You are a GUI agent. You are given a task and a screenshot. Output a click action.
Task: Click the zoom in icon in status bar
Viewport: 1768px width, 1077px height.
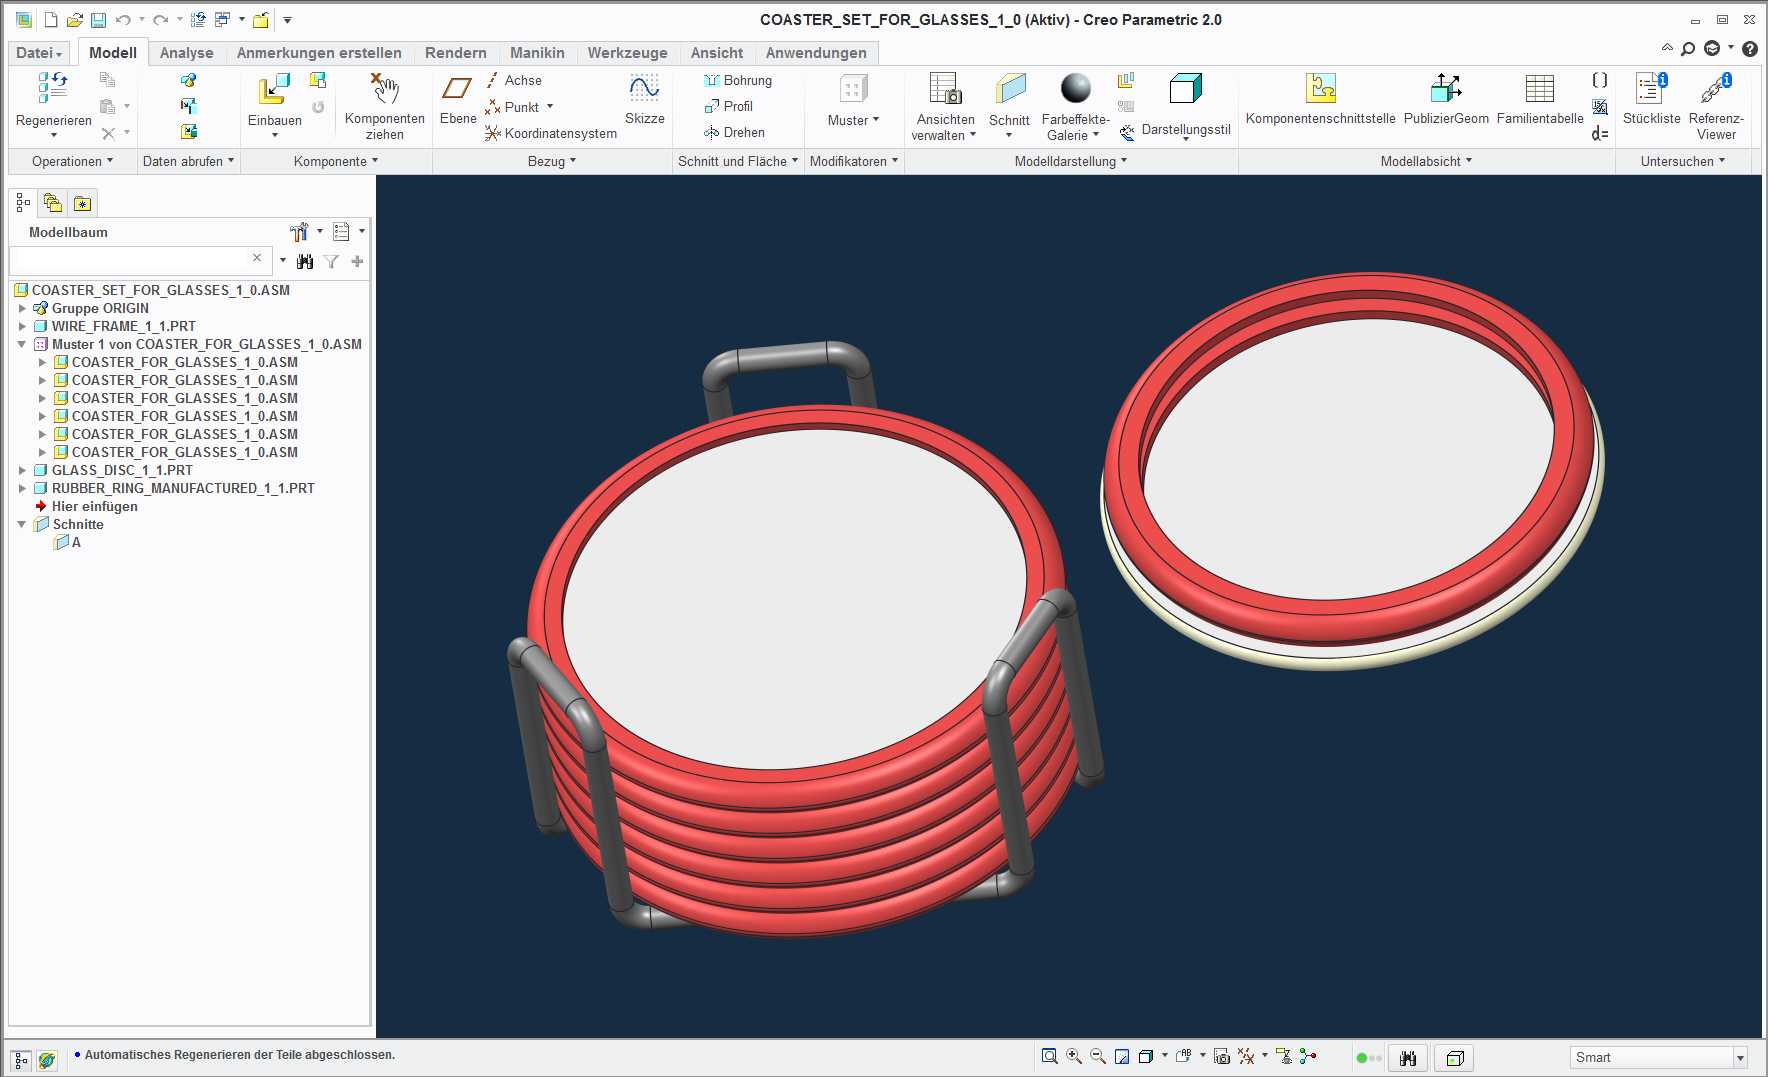click(1074, 1056)
